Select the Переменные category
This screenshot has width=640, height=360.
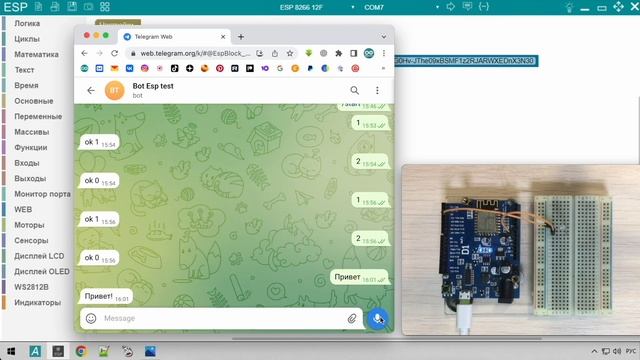coord(38,116)
